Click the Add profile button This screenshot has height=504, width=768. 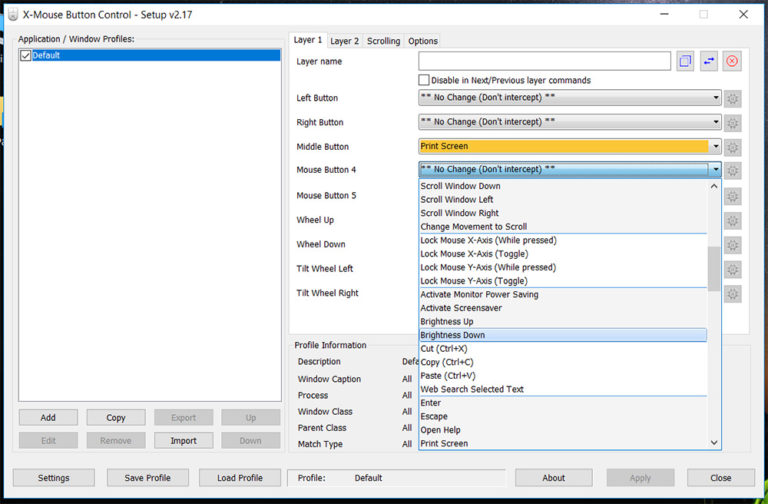point(48,417)
